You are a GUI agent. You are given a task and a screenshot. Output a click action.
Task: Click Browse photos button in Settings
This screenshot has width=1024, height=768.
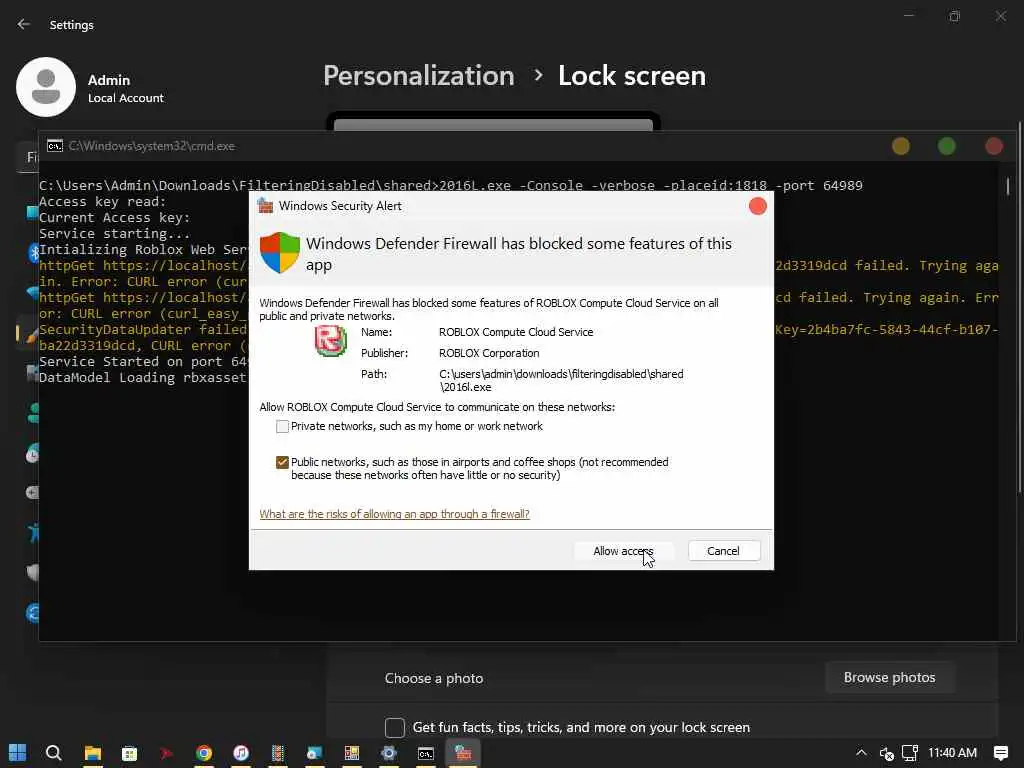pos(889,678)
